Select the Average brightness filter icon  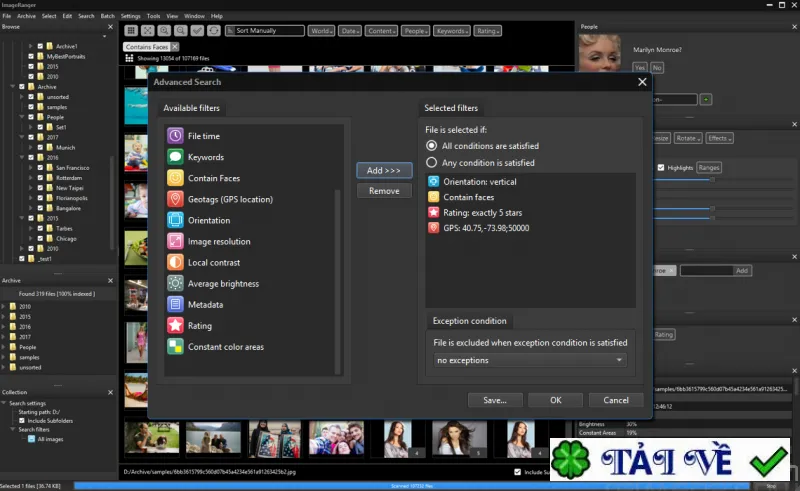(x=175, y=283)
